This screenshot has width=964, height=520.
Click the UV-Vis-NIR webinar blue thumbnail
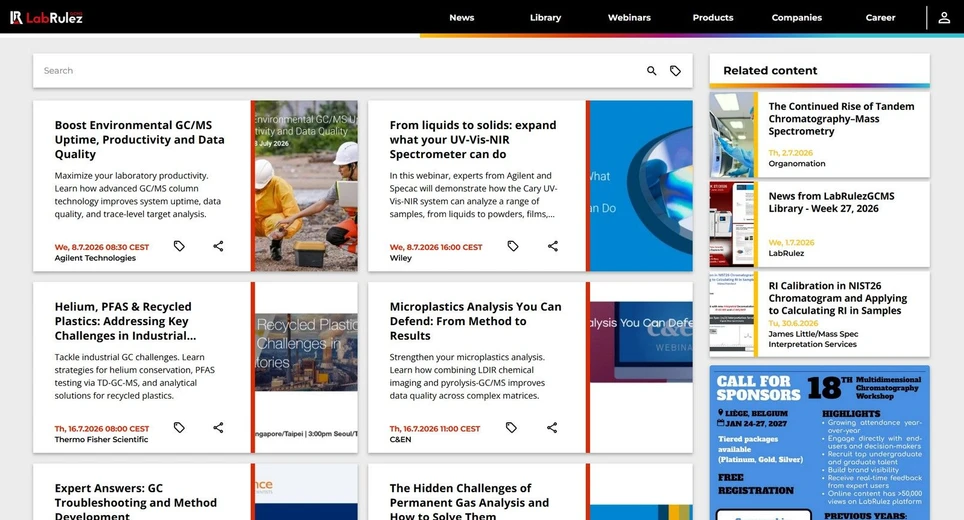click(x=641, y=186)
